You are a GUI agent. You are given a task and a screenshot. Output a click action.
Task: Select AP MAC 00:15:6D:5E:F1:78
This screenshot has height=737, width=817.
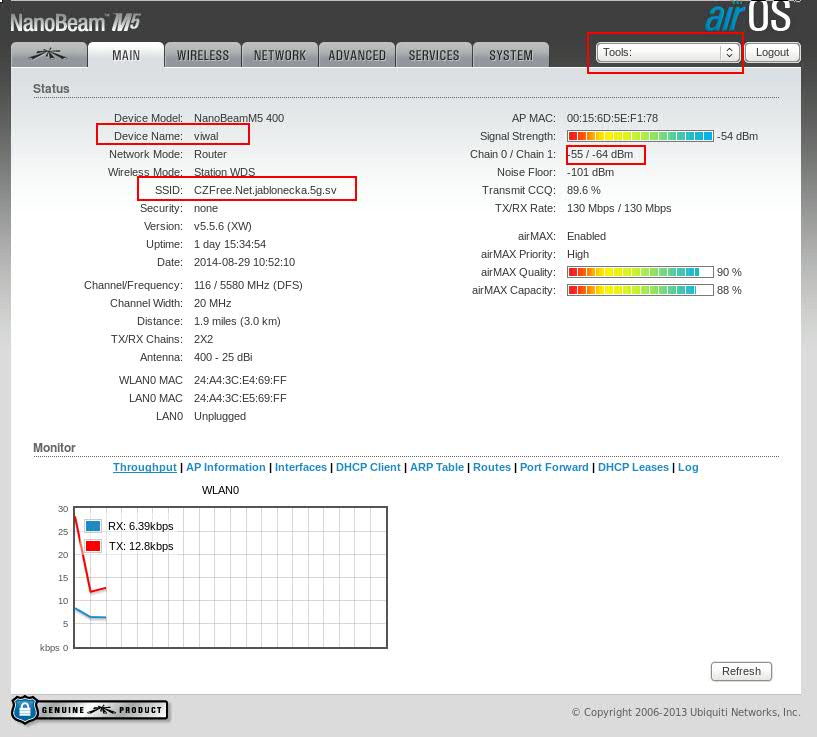(x=612, y=118)
